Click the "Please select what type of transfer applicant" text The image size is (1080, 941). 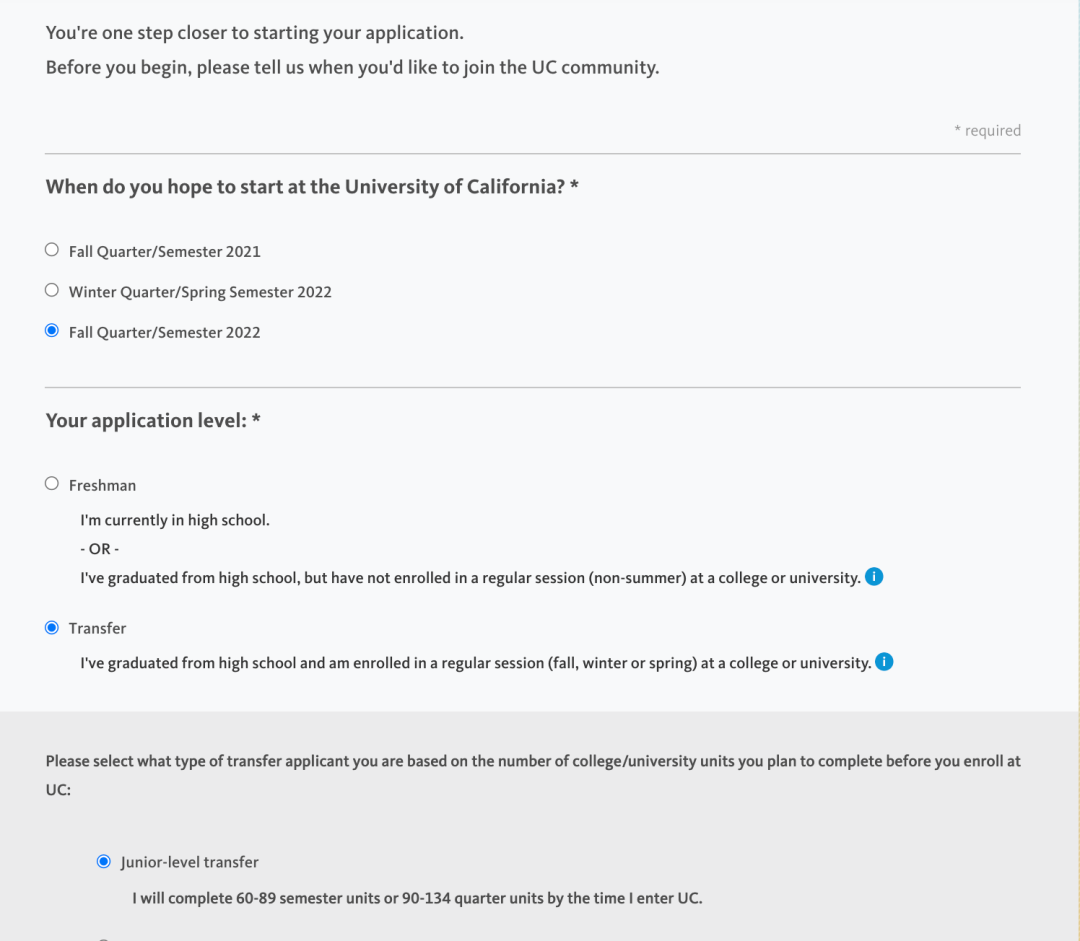pyautogui.click(x=533, y=762)
